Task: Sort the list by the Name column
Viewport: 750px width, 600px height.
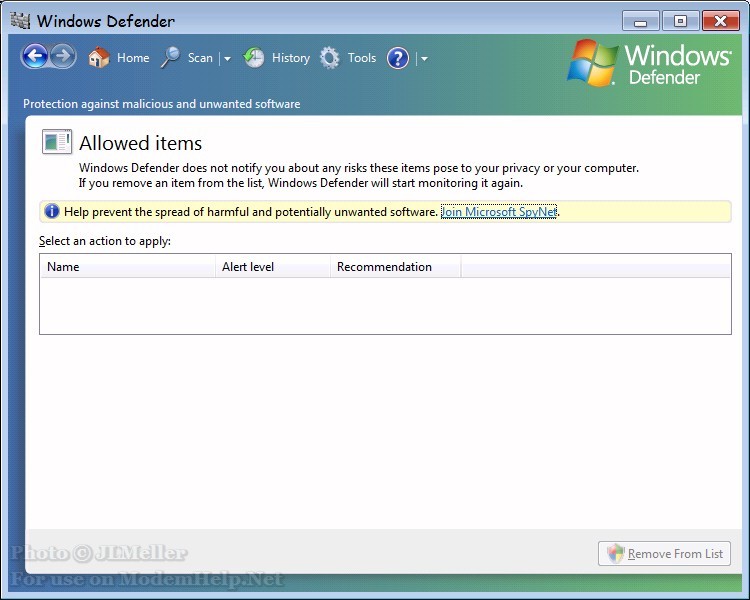Action: tap(128, 267)
